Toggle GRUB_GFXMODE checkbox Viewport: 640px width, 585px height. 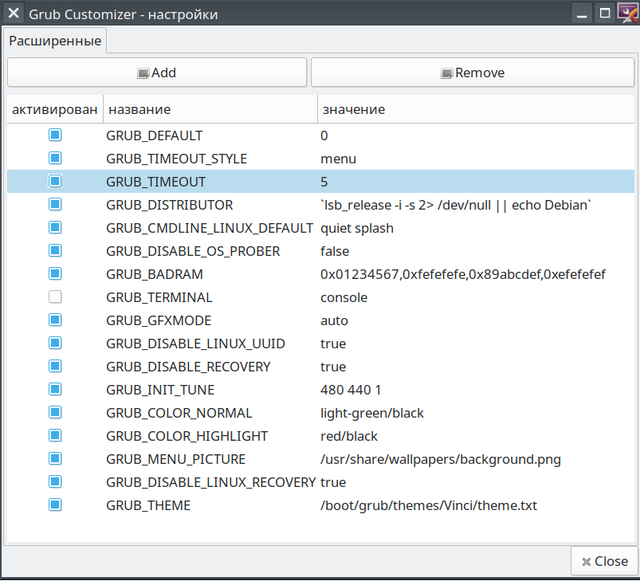[x=55, y=320]
